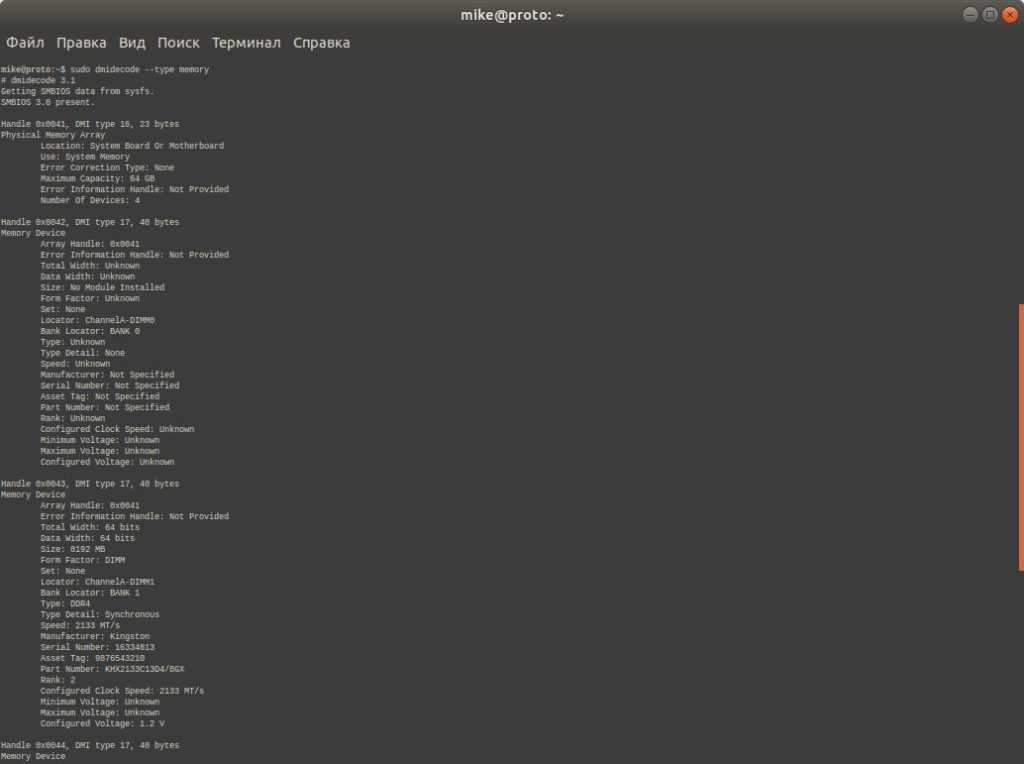This screenshot has width=1024, height=764.
Task: Click the mike@proto title bar
Action: pos(512,14)
